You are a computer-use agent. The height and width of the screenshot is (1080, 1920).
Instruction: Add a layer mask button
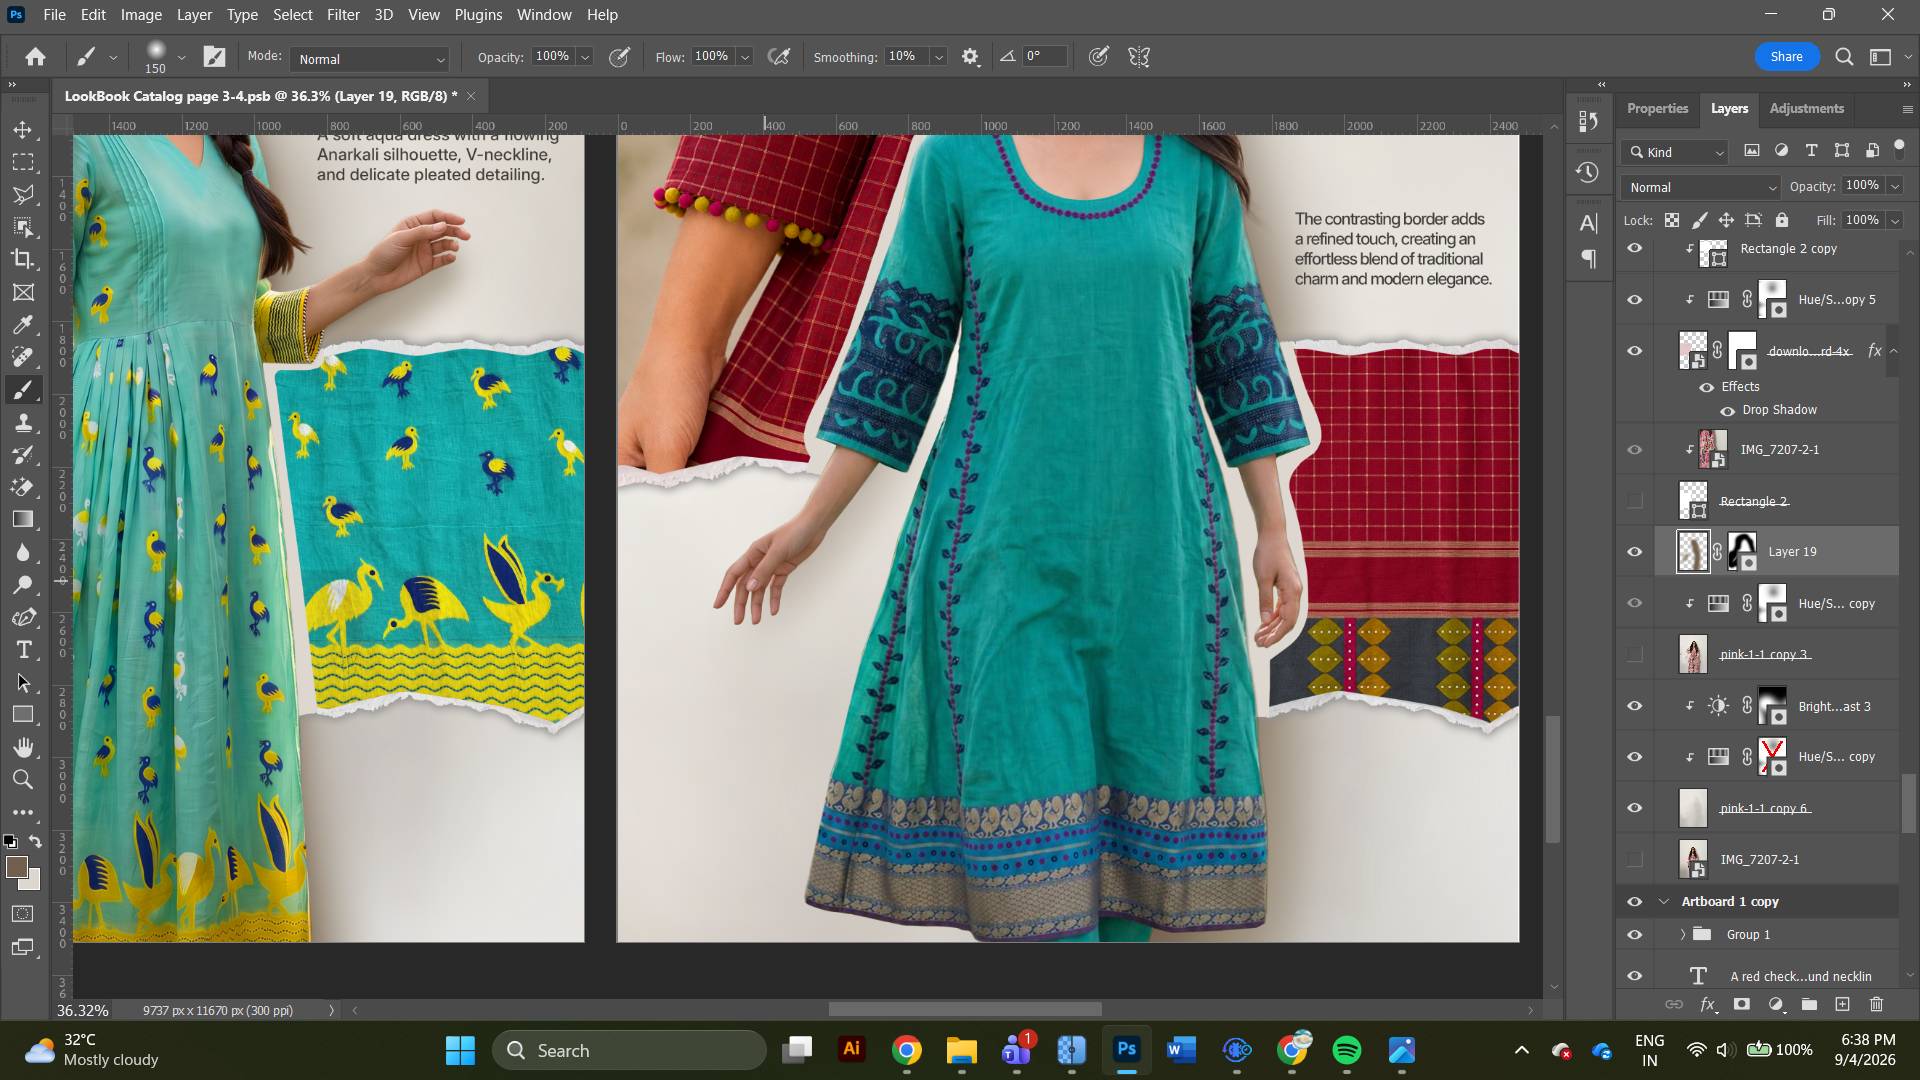(1742, 1004)
